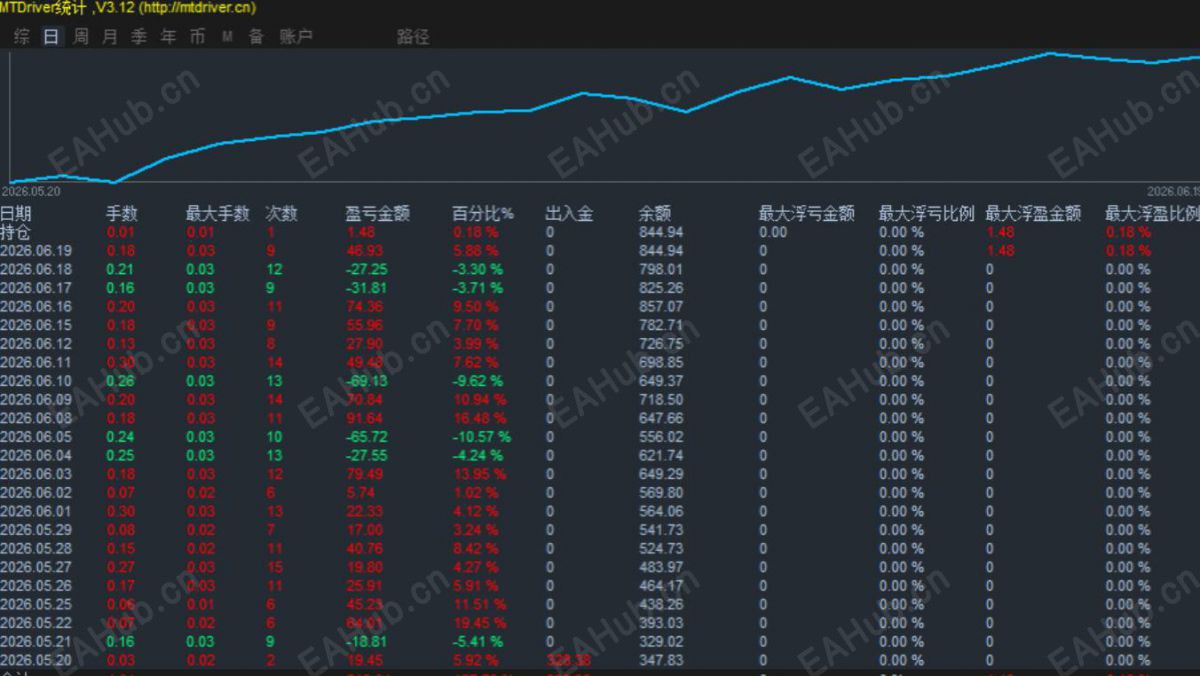The image size is (1200, 676).
Task: Click the 726.75 balance cell
Action: [x=661, y=344]
